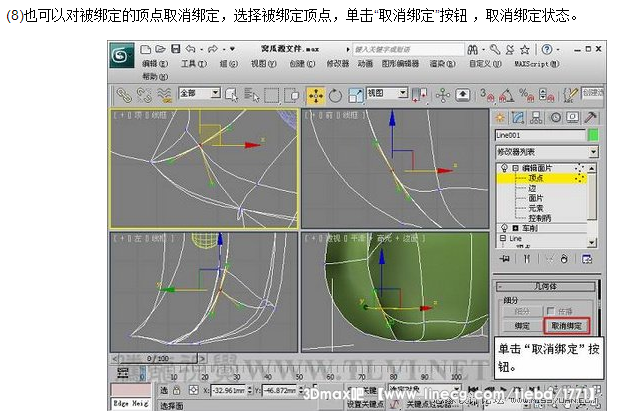The image size is (624, 411).
Task: Open the 3ds Max application menu logo
Action: pyautogui.click(x=121, y=55)
